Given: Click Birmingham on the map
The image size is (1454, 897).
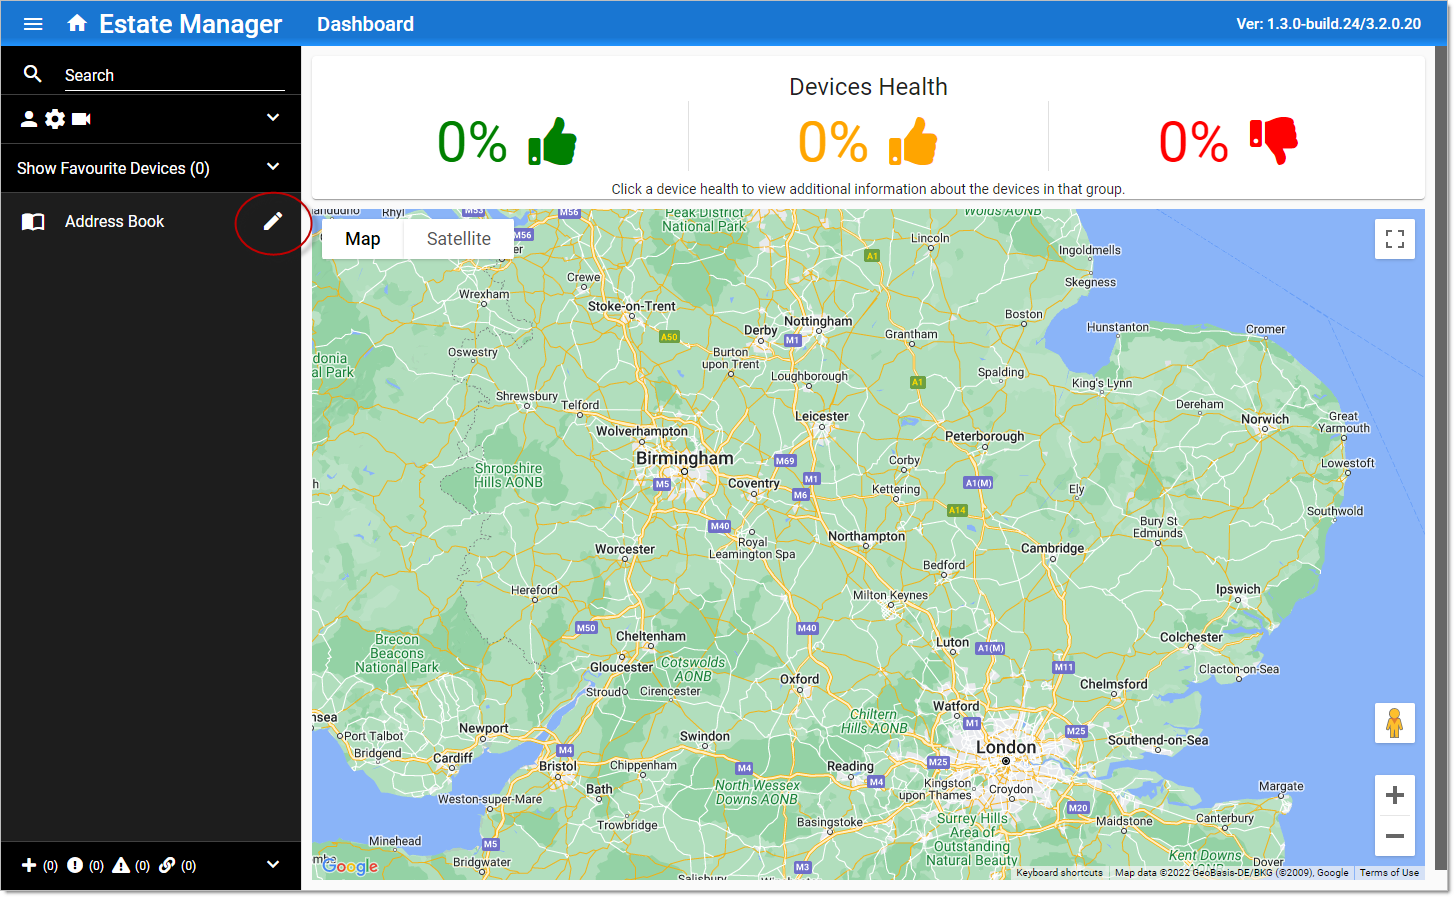Looking at the screenshot, I should (x=684, y=458).
